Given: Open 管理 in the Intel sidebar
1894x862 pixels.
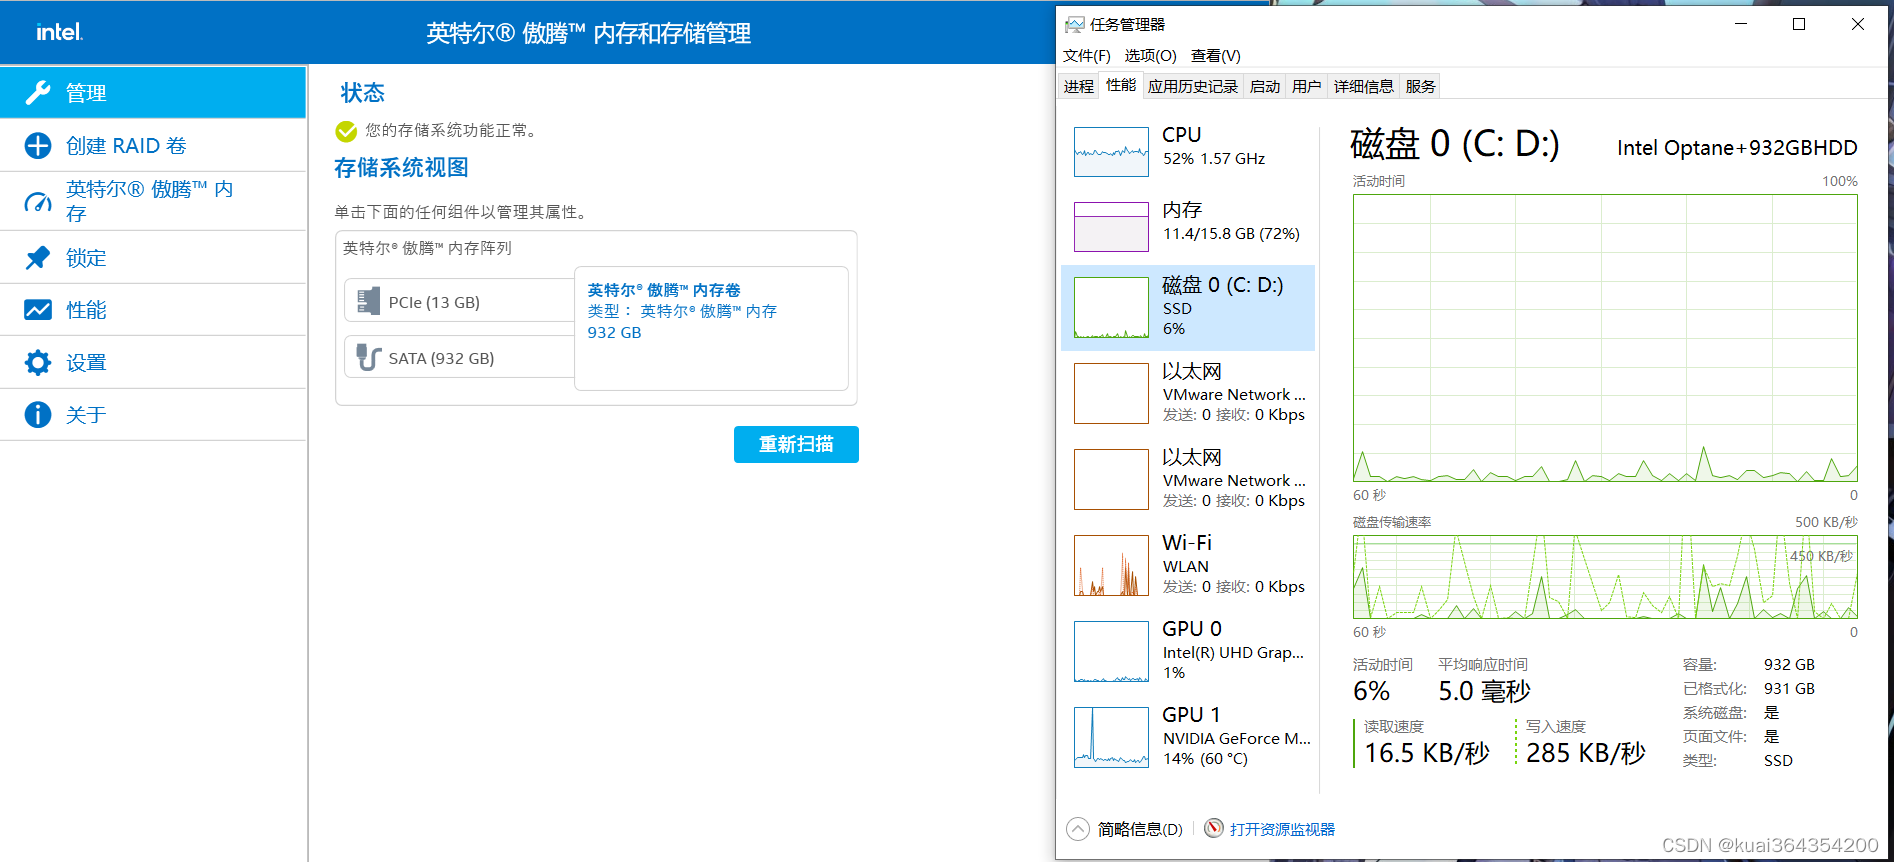Looking at the screenshot, I should tap(153, 93).
